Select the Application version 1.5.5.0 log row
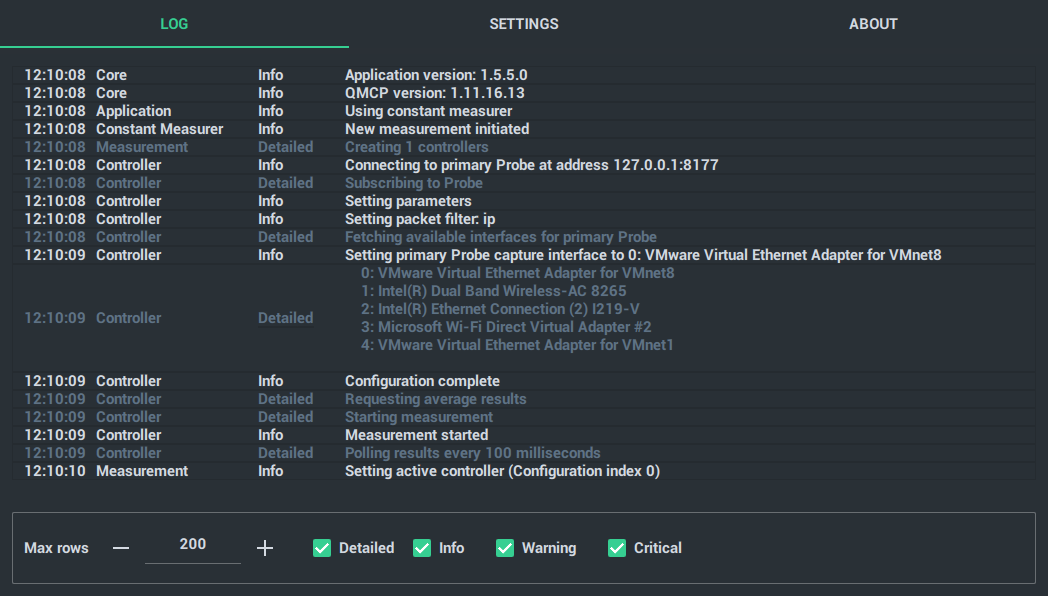 [x=524, y=75]
